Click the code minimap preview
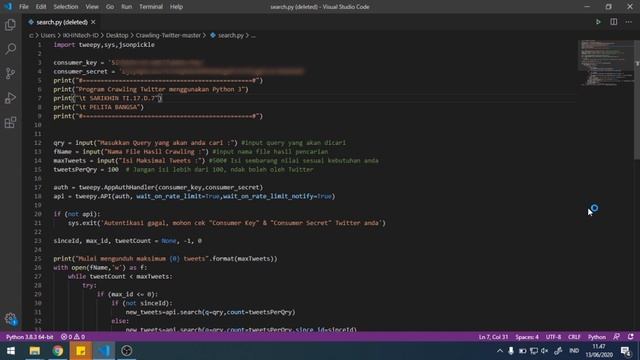This screenshot has width=640, height=360. click(606, 62)
